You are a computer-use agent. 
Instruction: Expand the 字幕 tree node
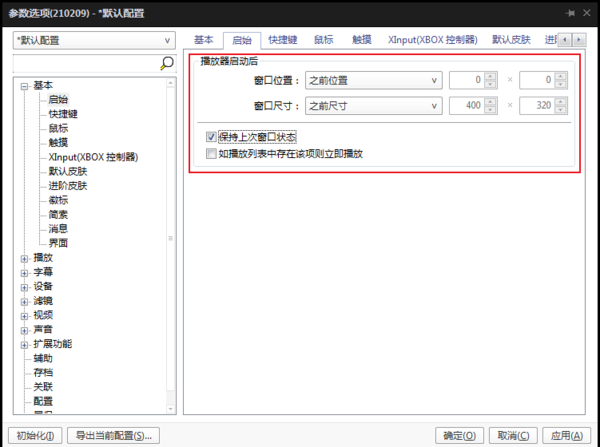(24, 272)
